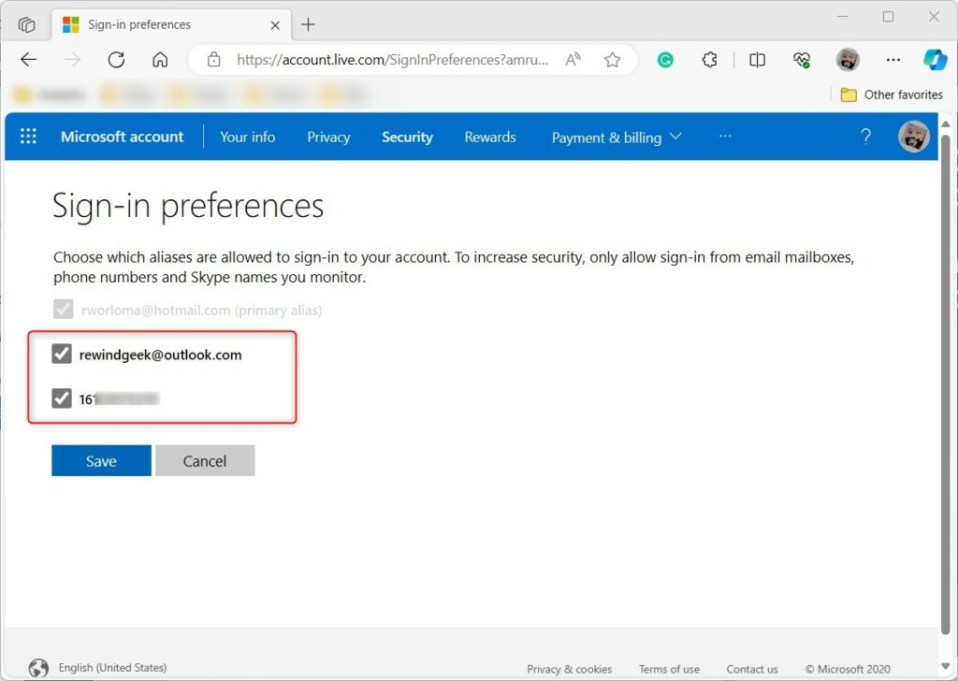The height and width of the screenshot is (681, 958).
Task: Go to the browser home page
Action: [160, 59]
